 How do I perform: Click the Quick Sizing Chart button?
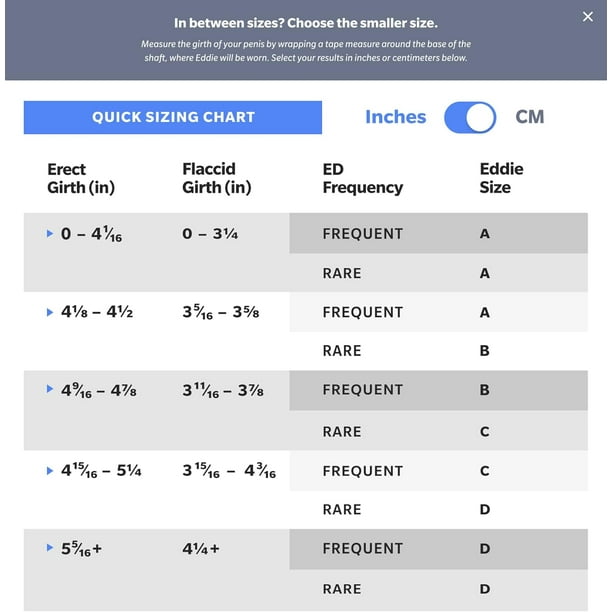(x=173, y=117)
